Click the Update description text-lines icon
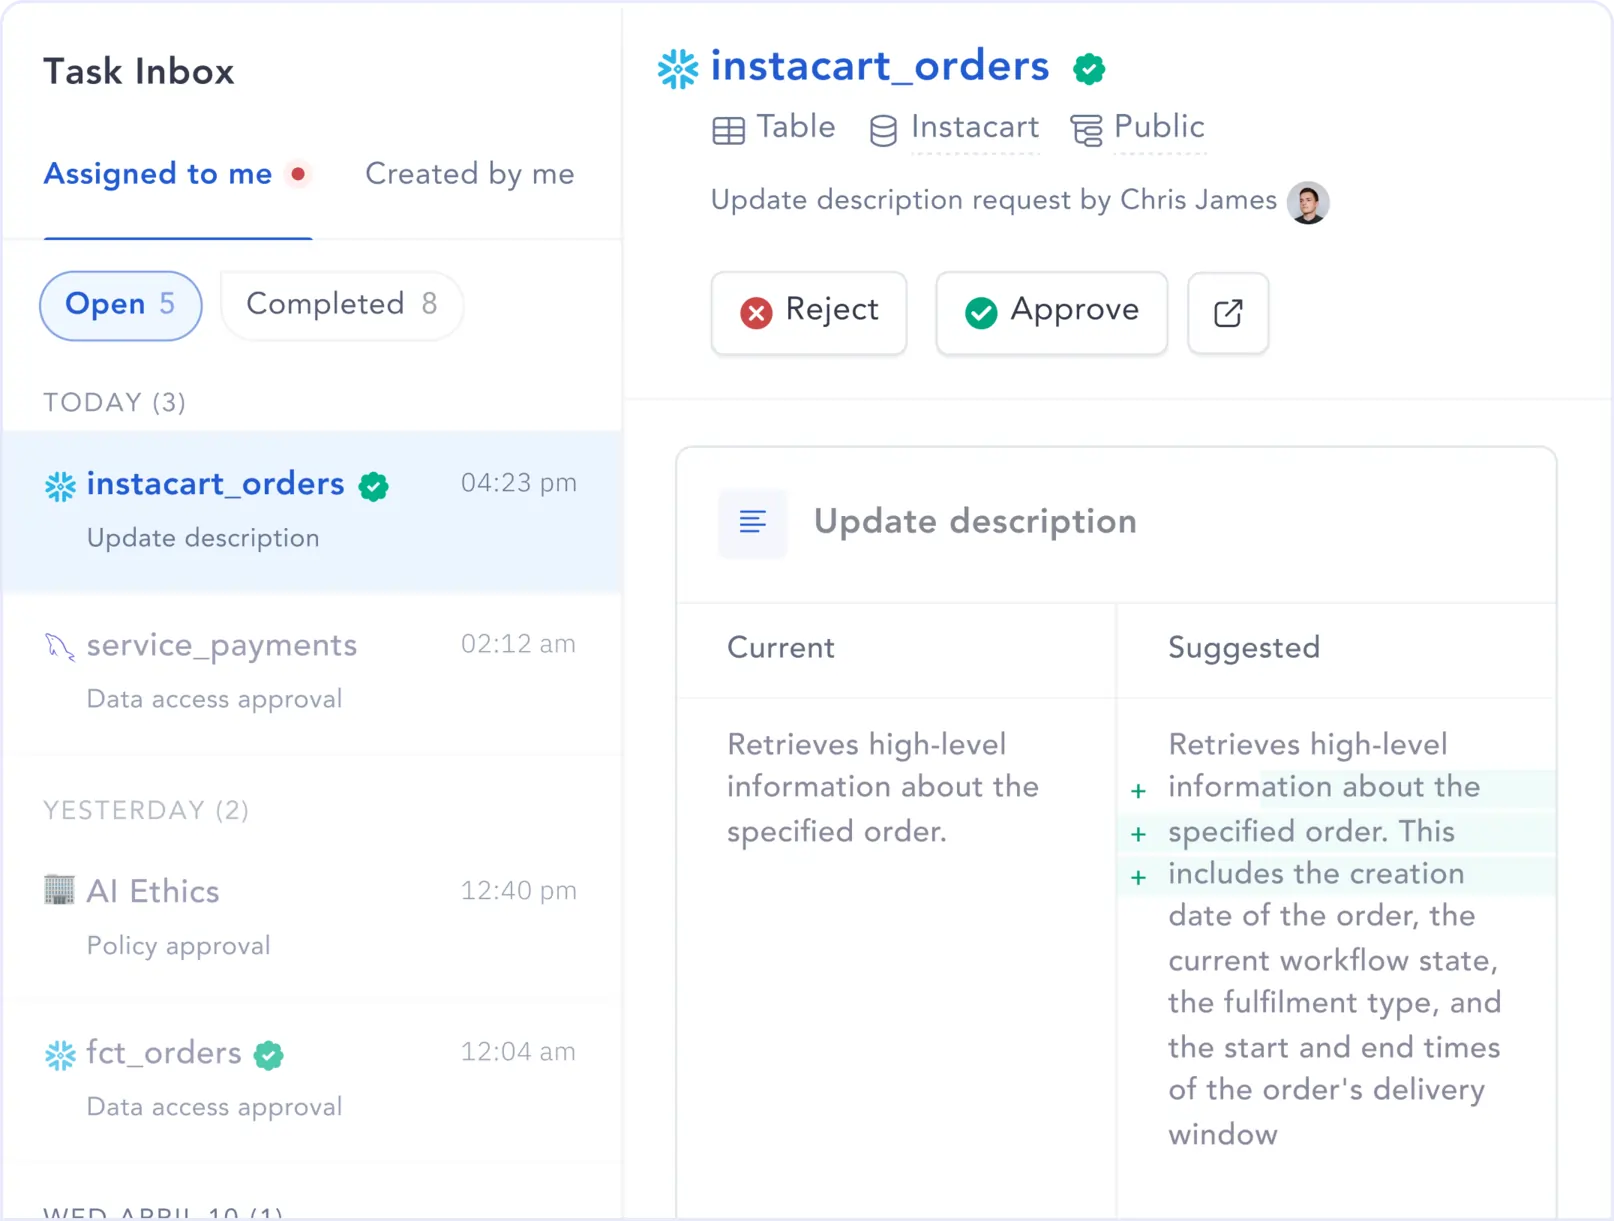1614x1221 pixels. (753, 522)
